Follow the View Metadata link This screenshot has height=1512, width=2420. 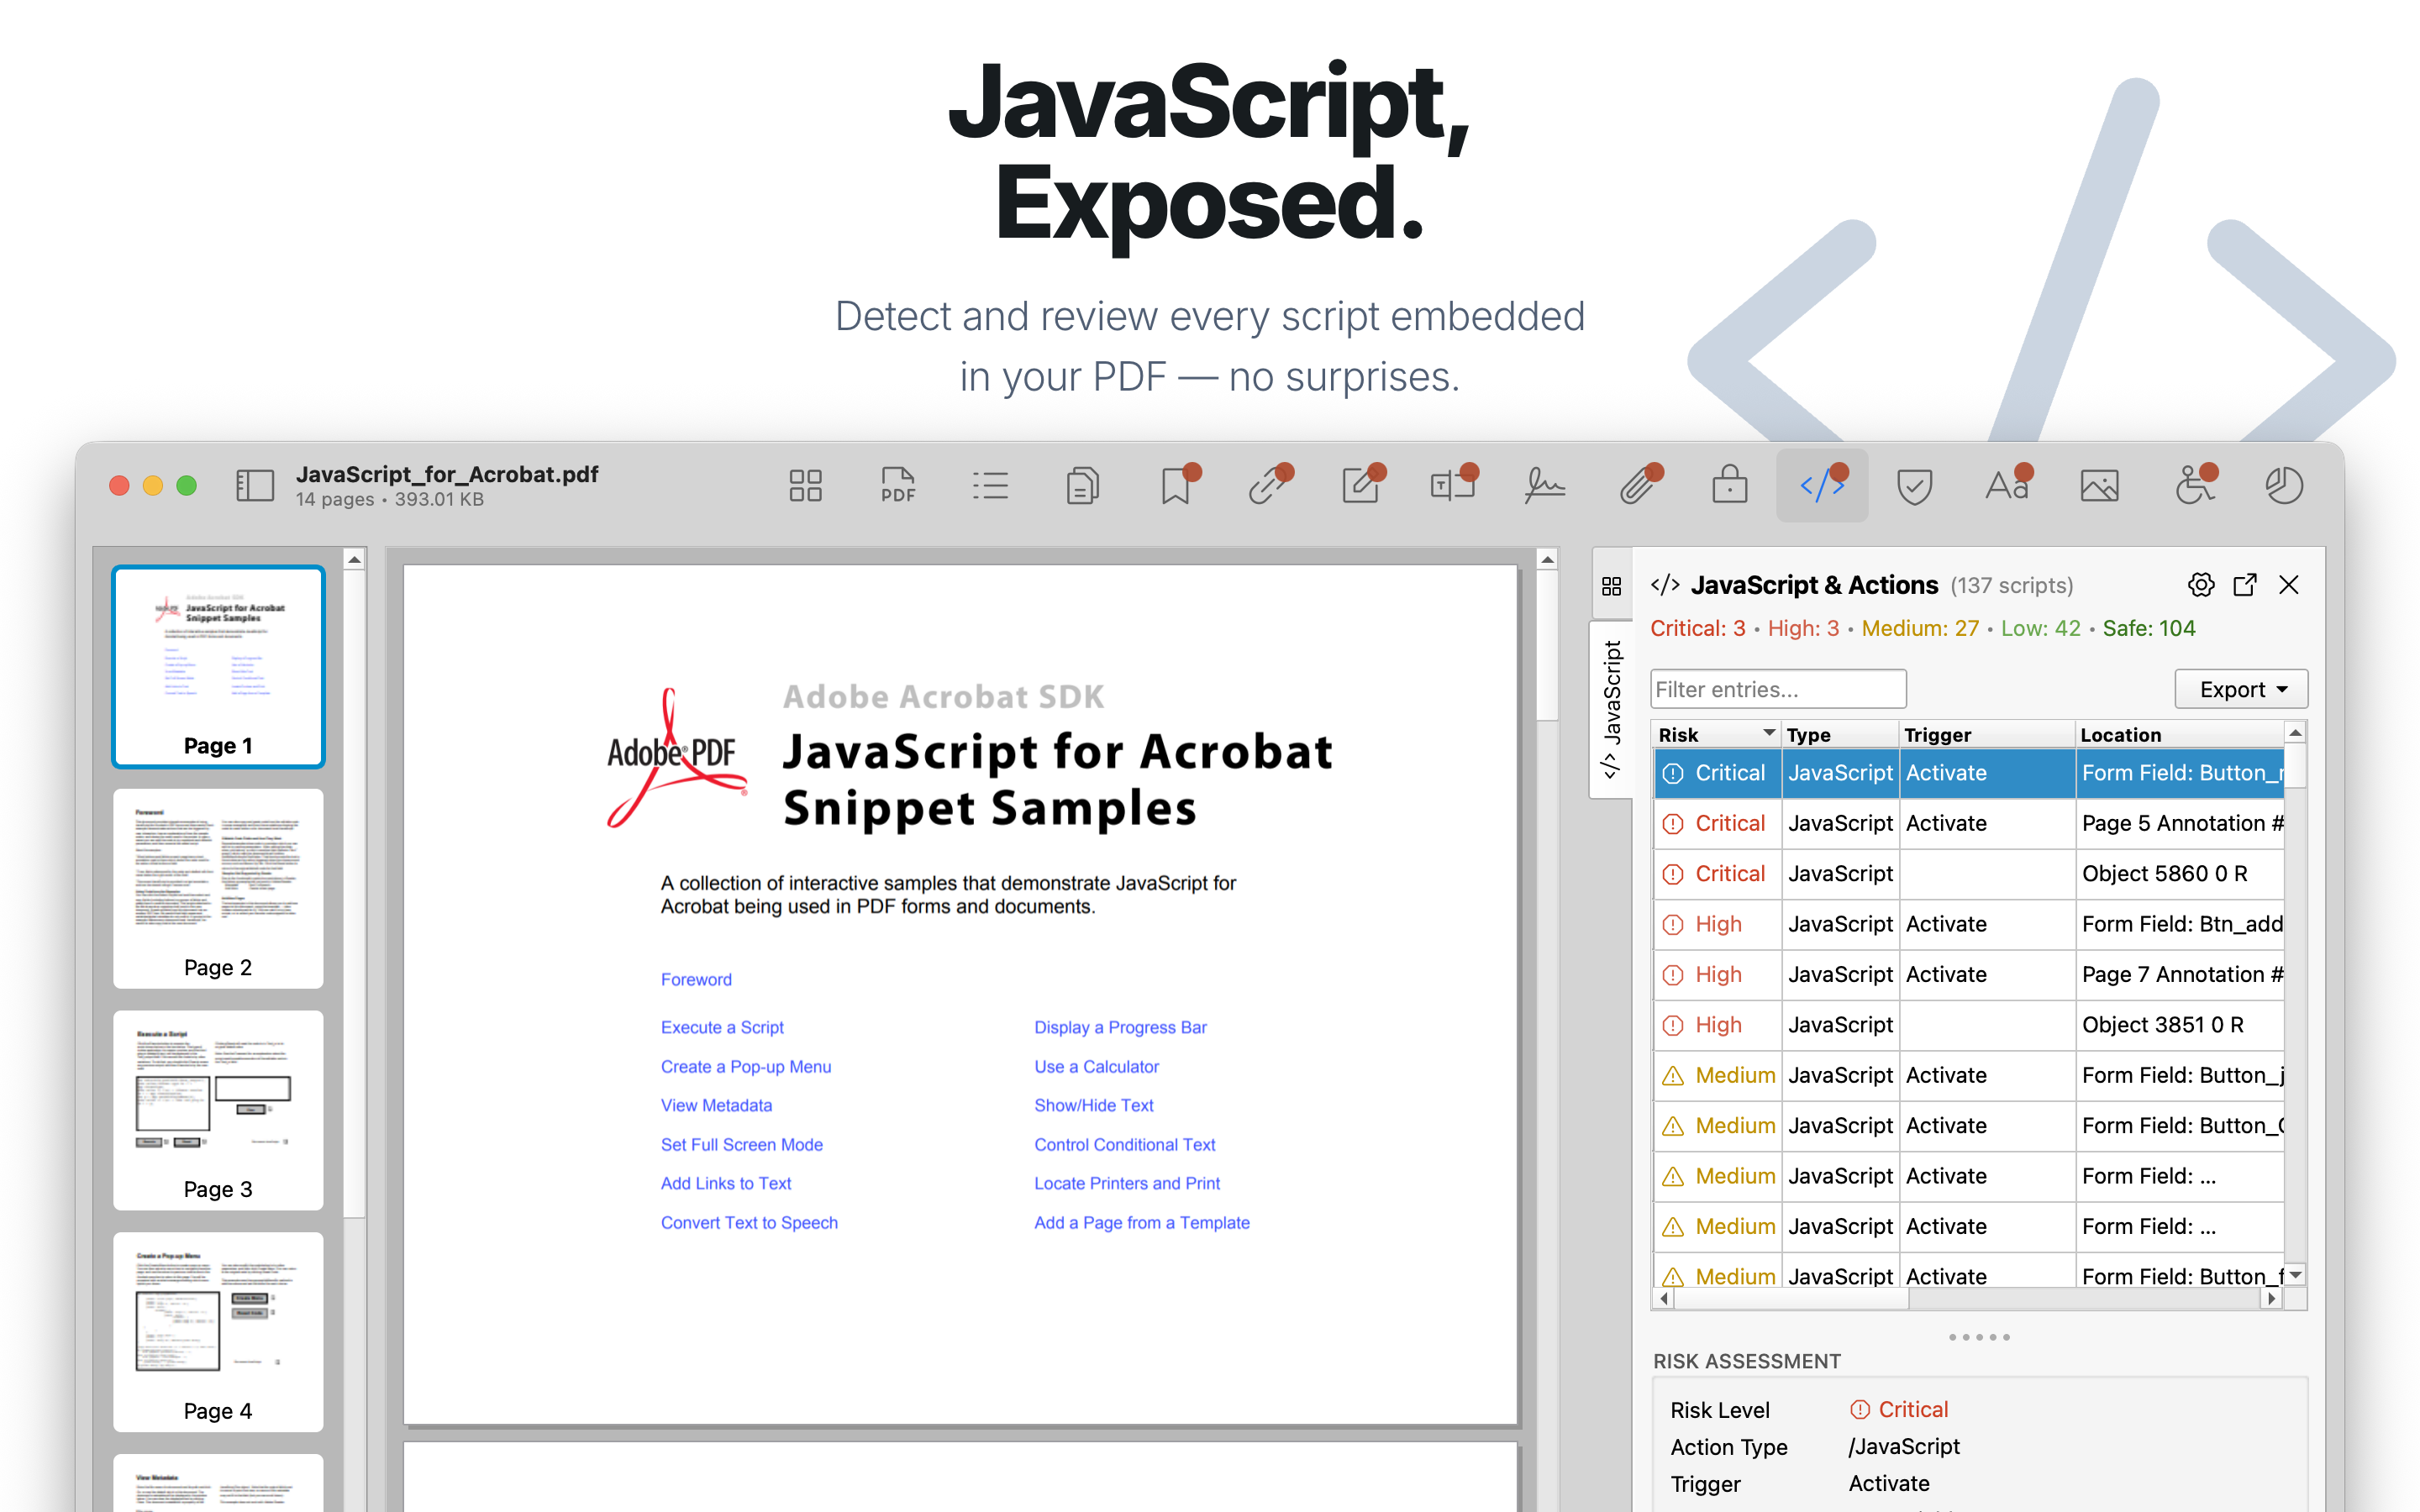click(x=716, y=1105)
